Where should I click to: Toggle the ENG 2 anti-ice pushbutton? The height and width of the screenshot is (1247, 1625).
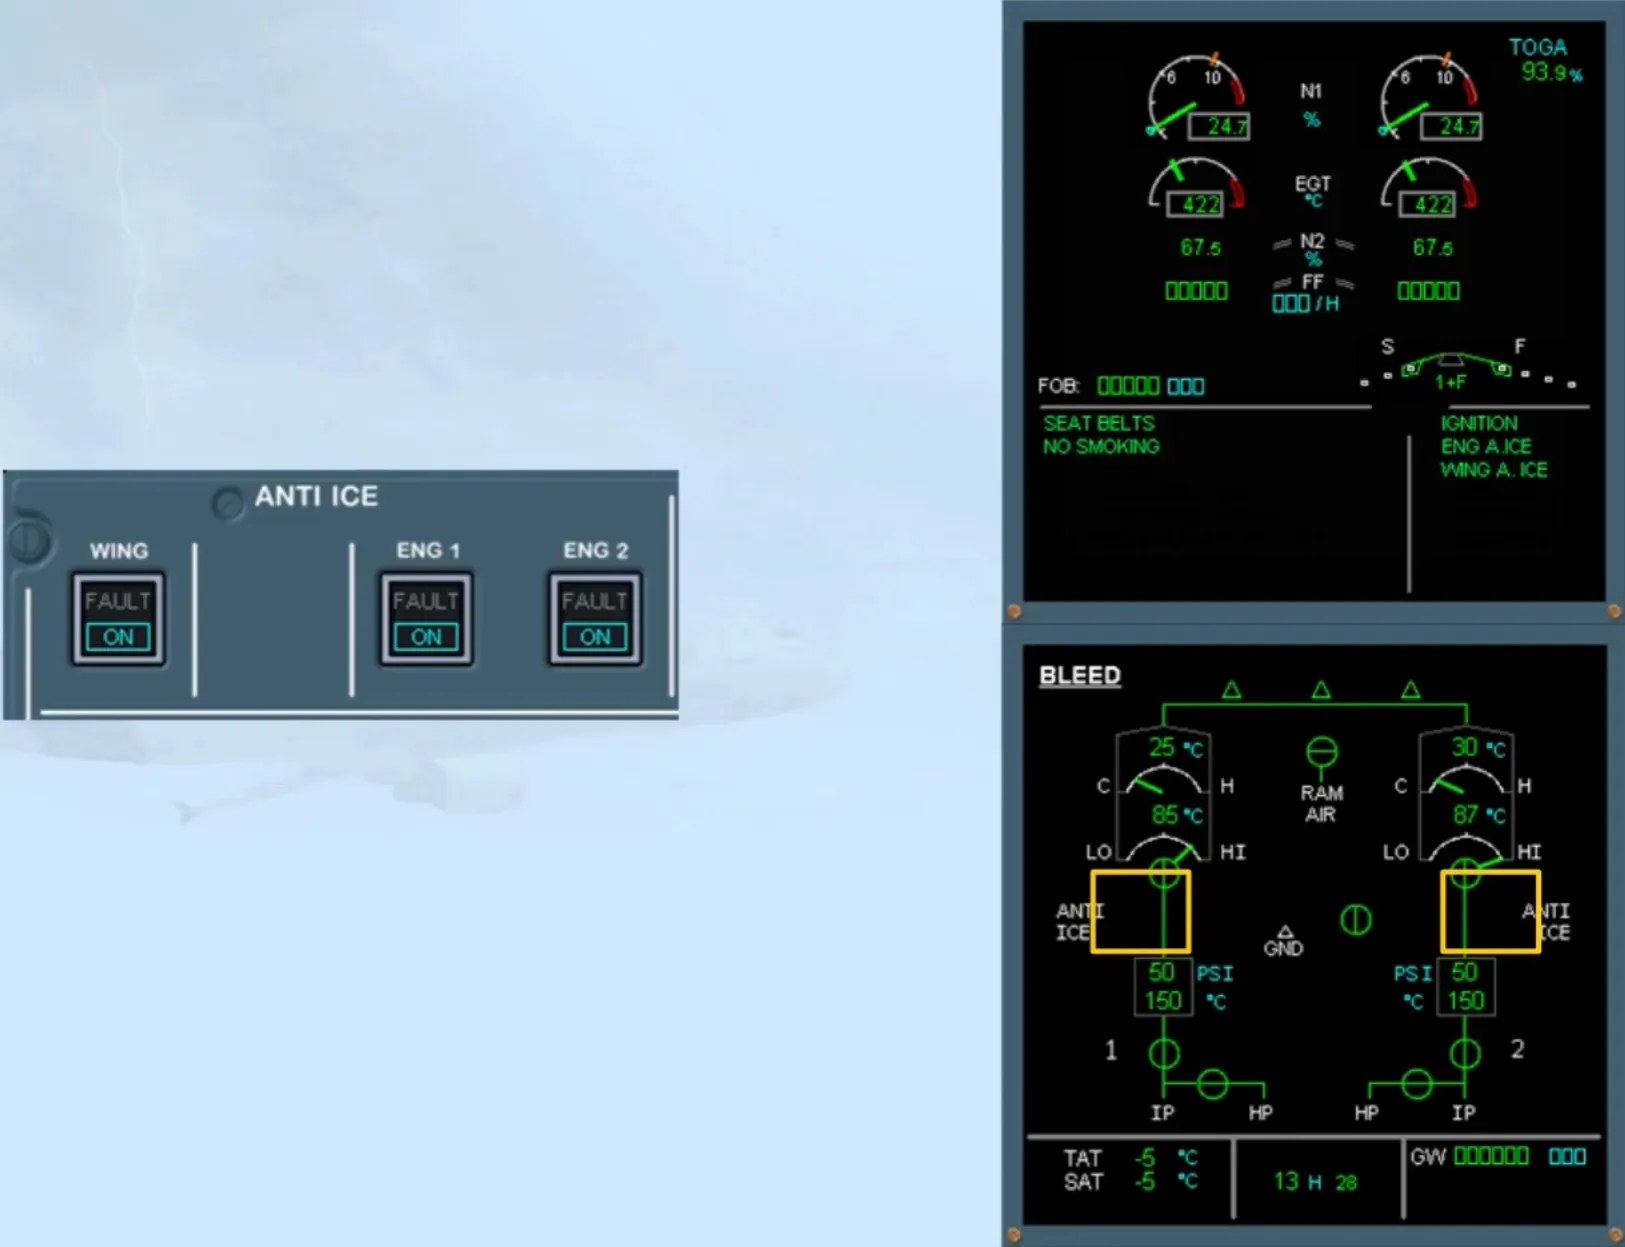[595, 619]
